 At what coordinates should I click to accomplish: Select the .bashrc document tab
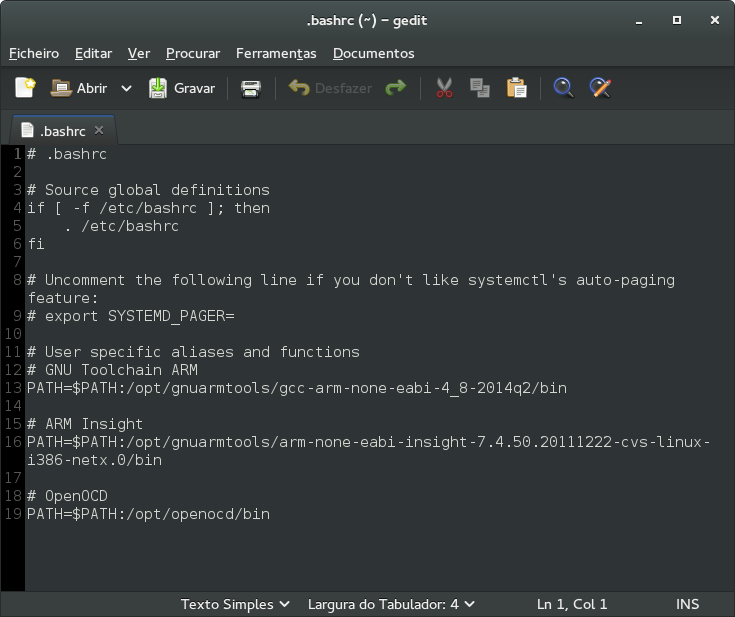coord(63,131)
